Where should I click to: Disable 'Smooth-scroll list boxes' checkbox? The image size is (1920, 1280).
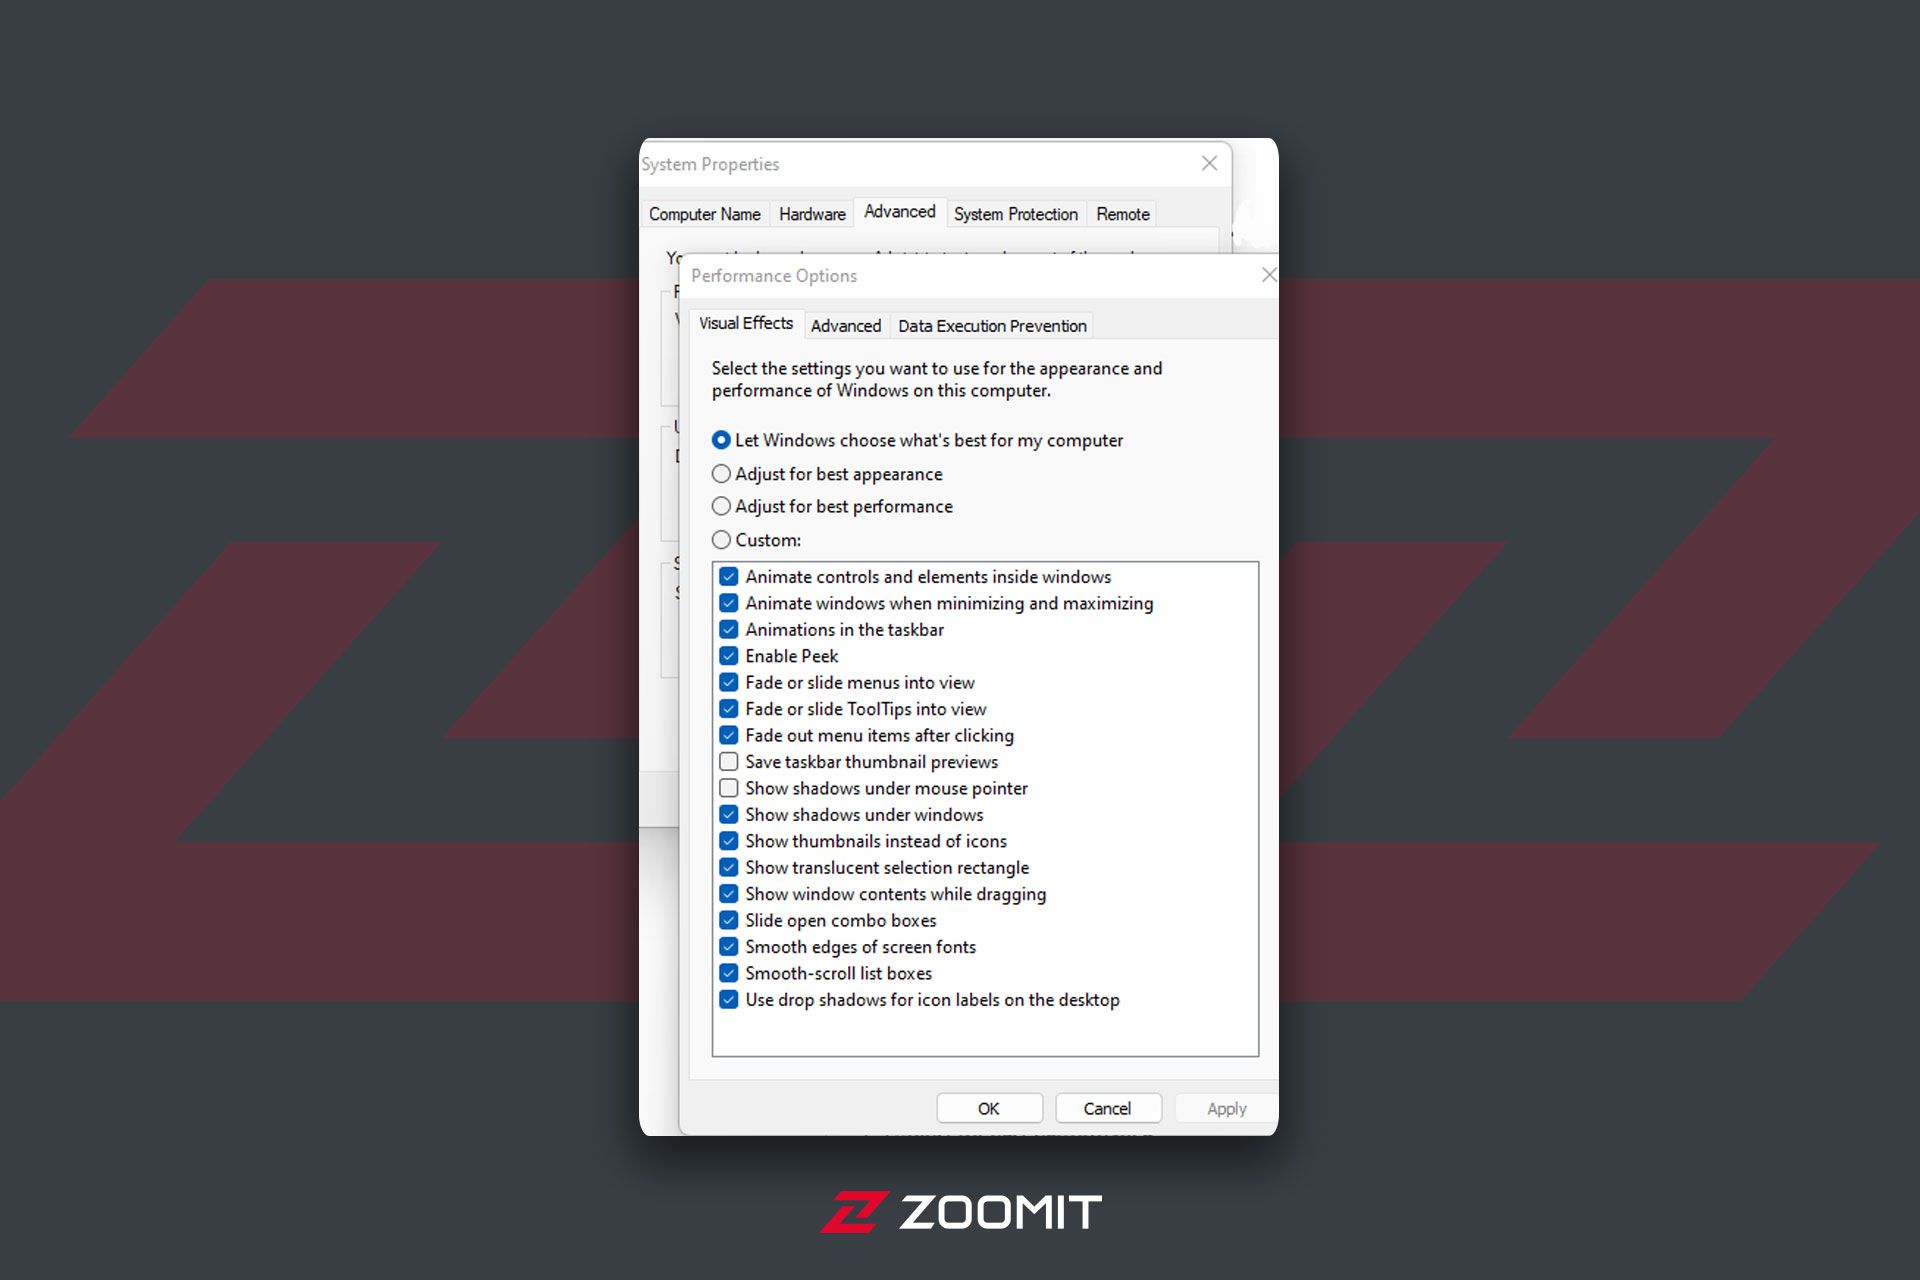click(x=731, y=973)
